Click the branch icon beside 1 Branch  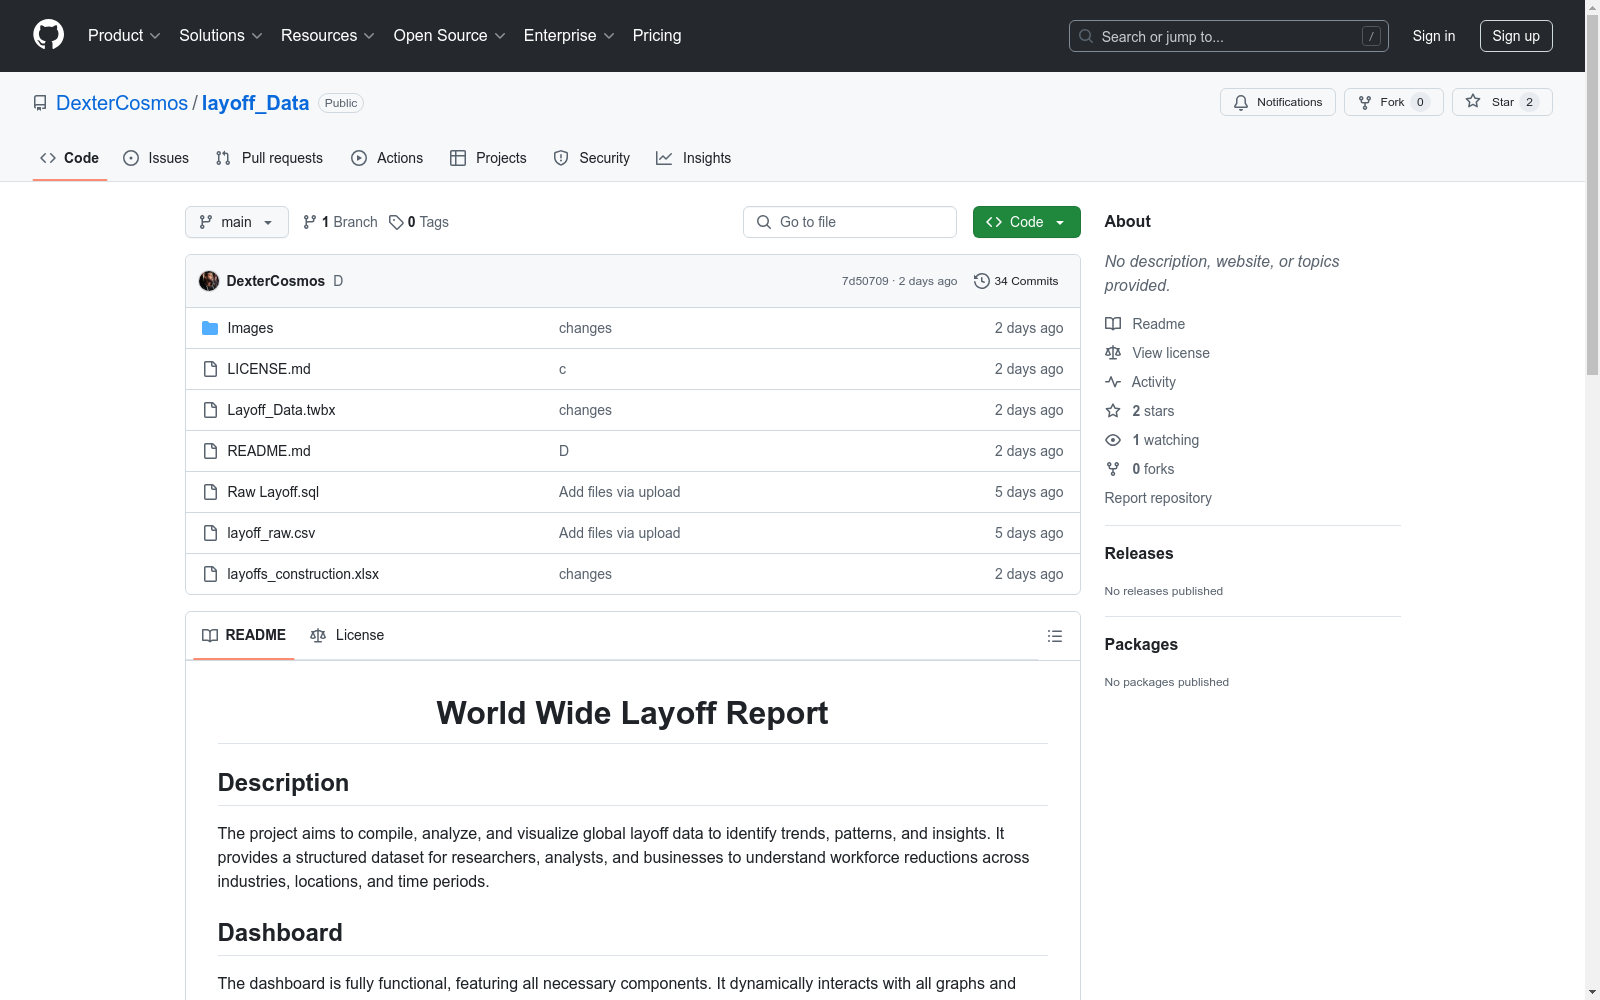310,222
